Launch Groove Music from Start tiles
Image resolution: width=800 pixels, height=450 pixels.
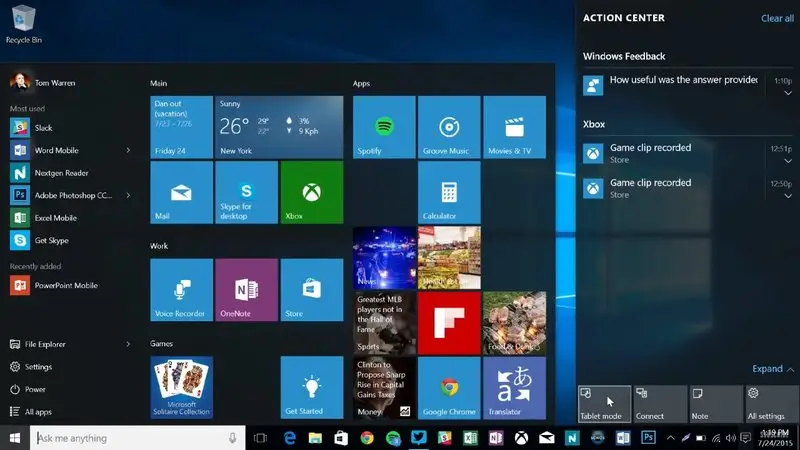point(449,128)
